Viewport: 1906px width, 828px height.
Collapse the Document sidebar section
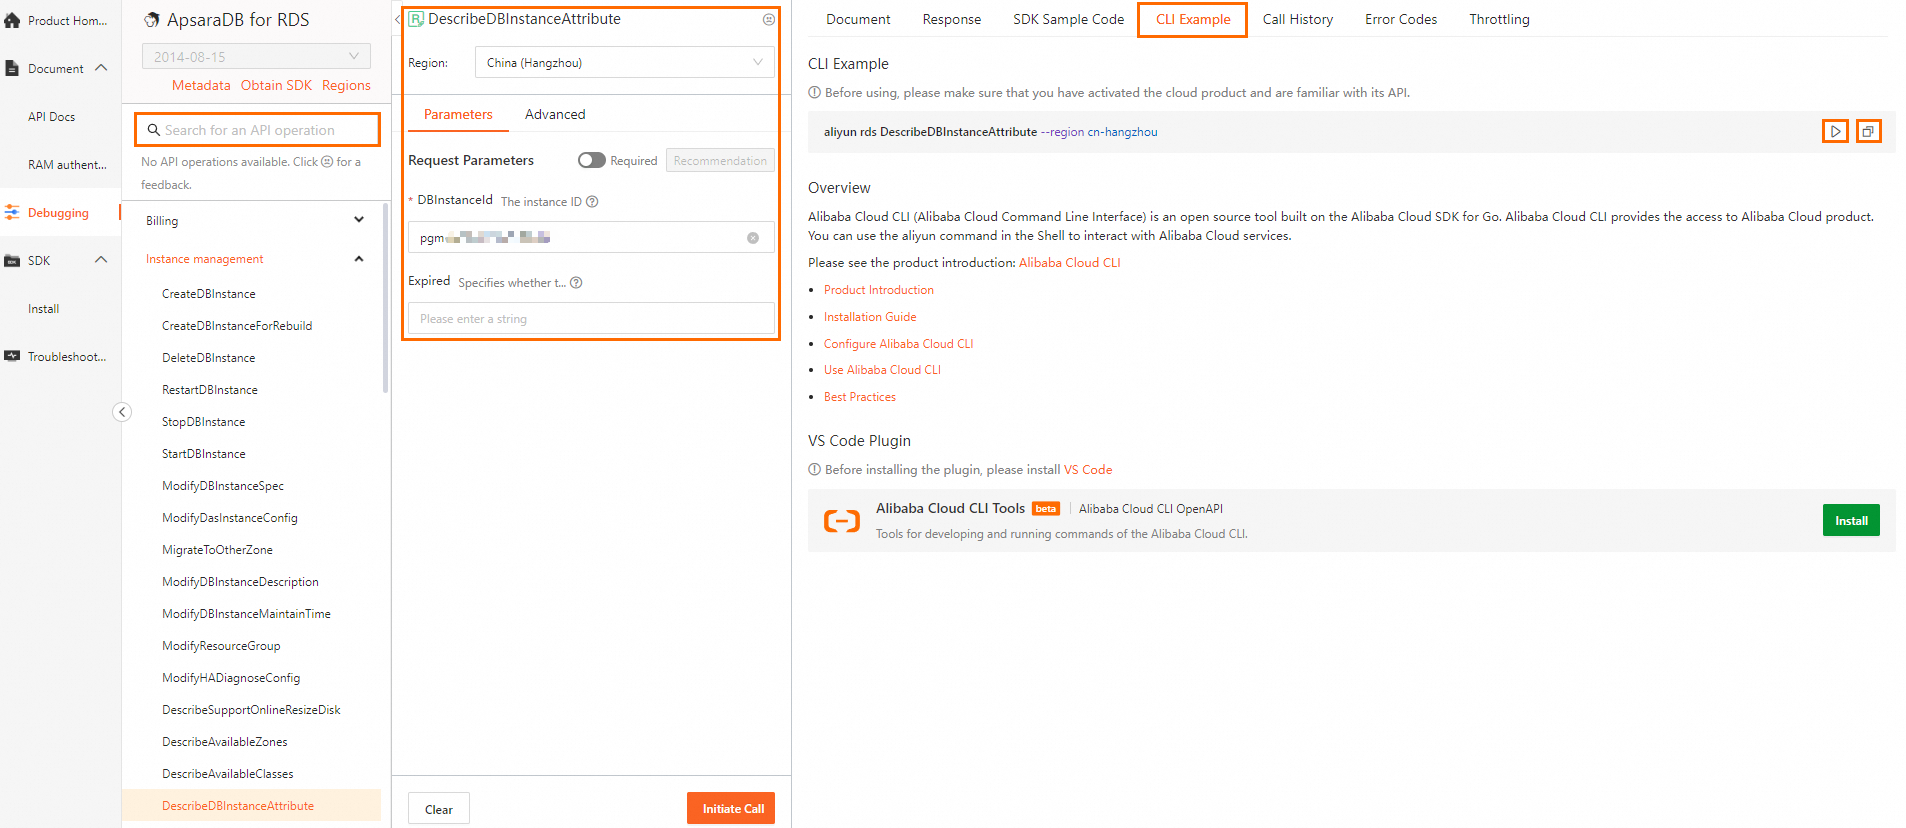point(101,68)
